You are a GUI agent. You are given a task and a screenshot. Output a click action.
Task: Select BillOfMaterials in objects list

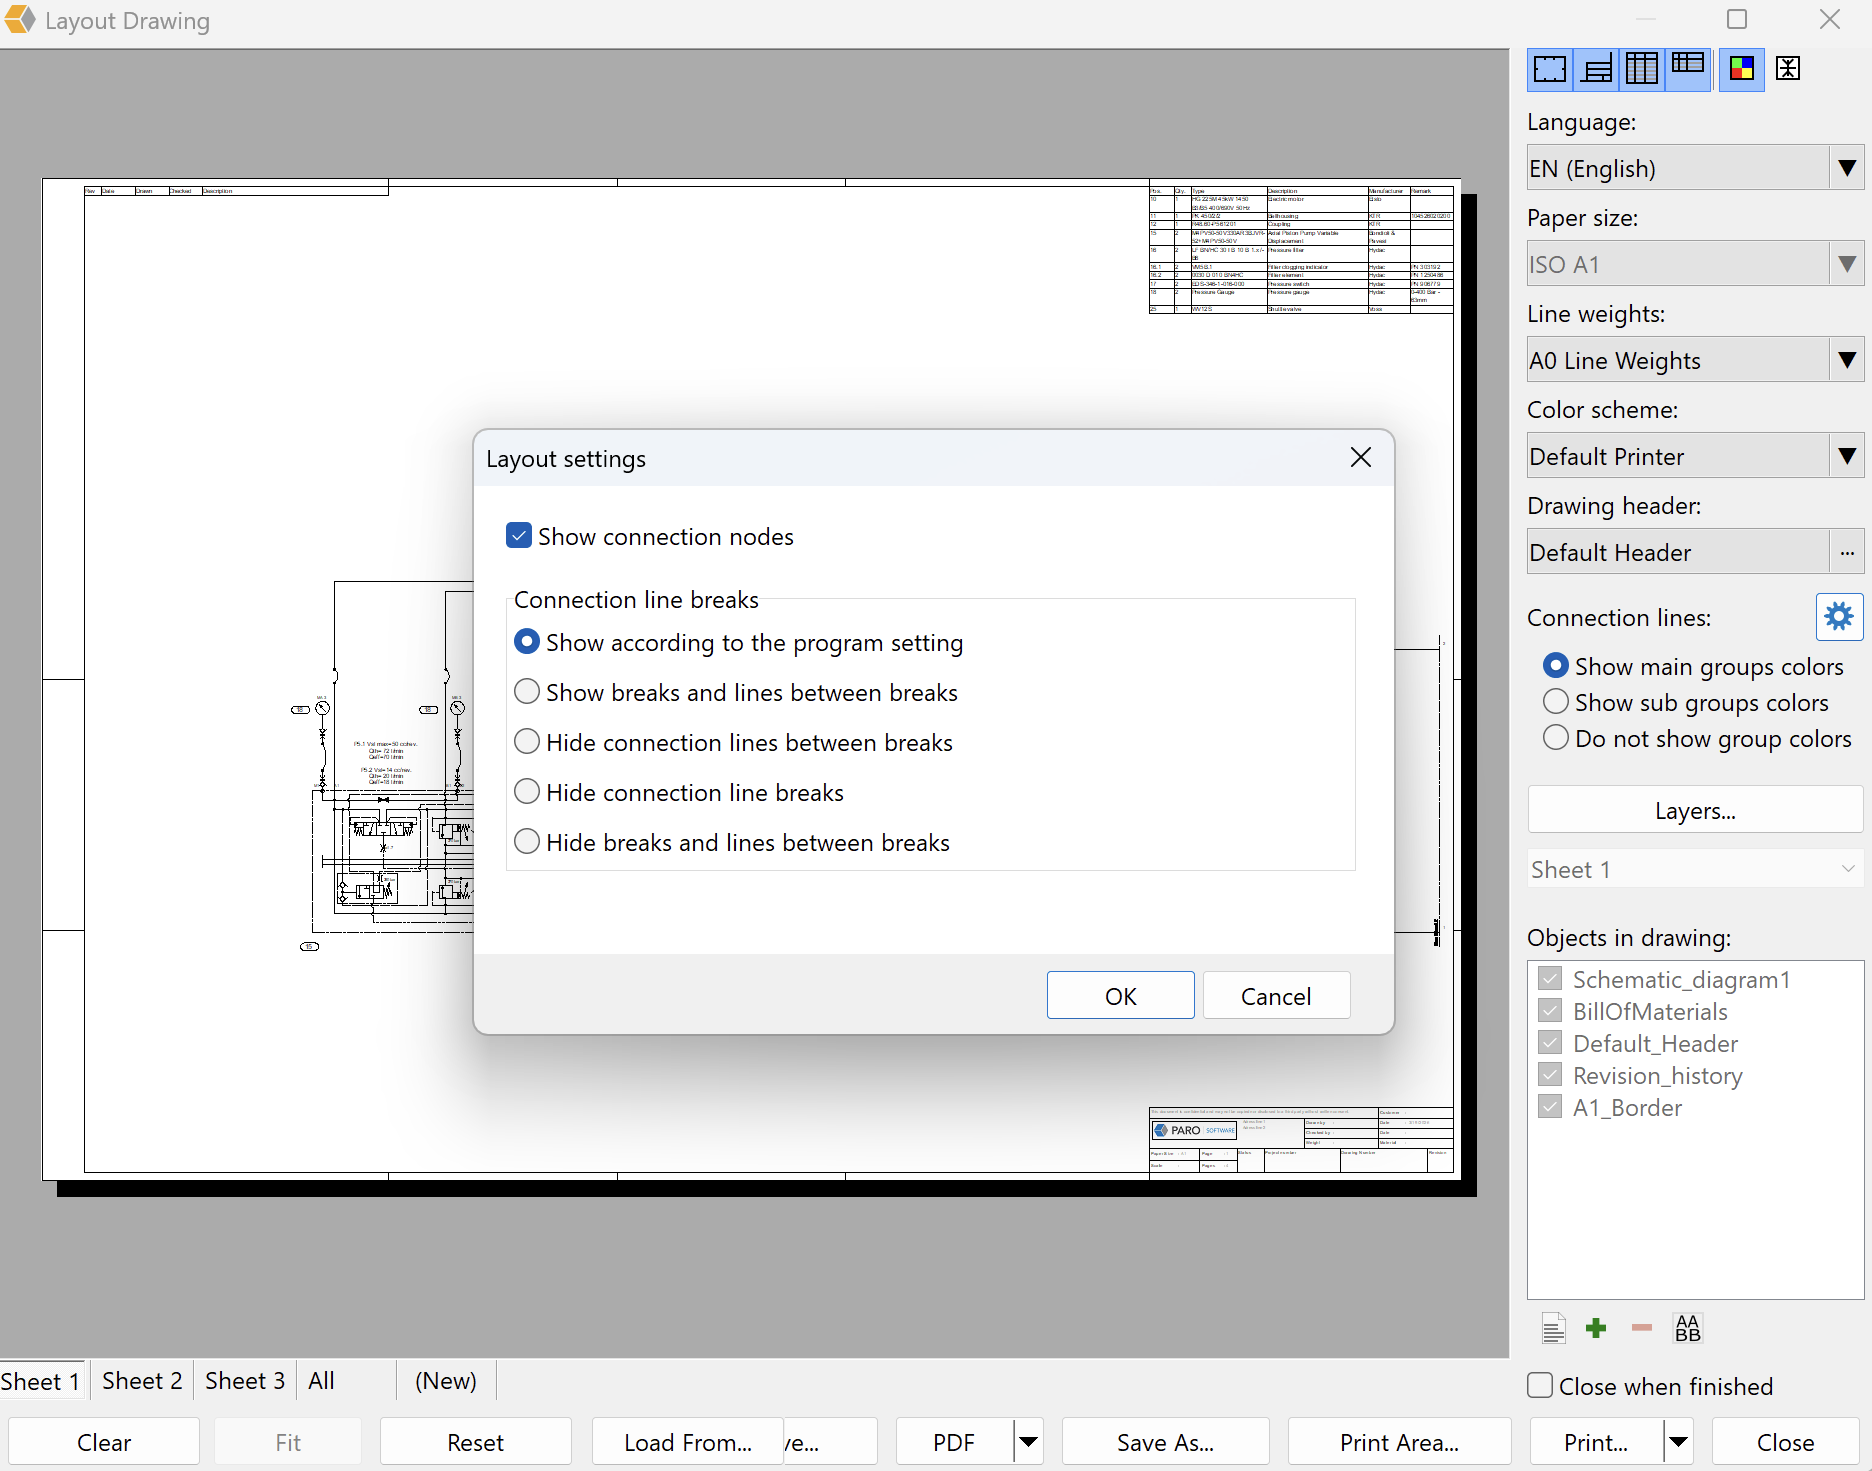(1650, 1011)
